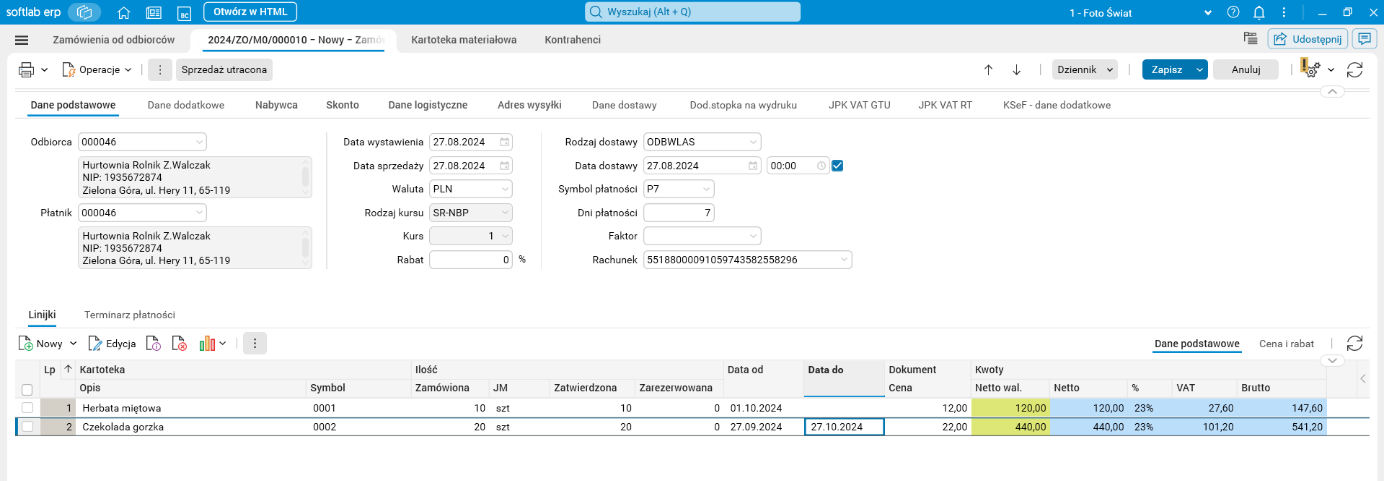Viewport: 1384px width, 481px height.
Task: Open the help question mark icon
Action: (x=1233, y=12)
